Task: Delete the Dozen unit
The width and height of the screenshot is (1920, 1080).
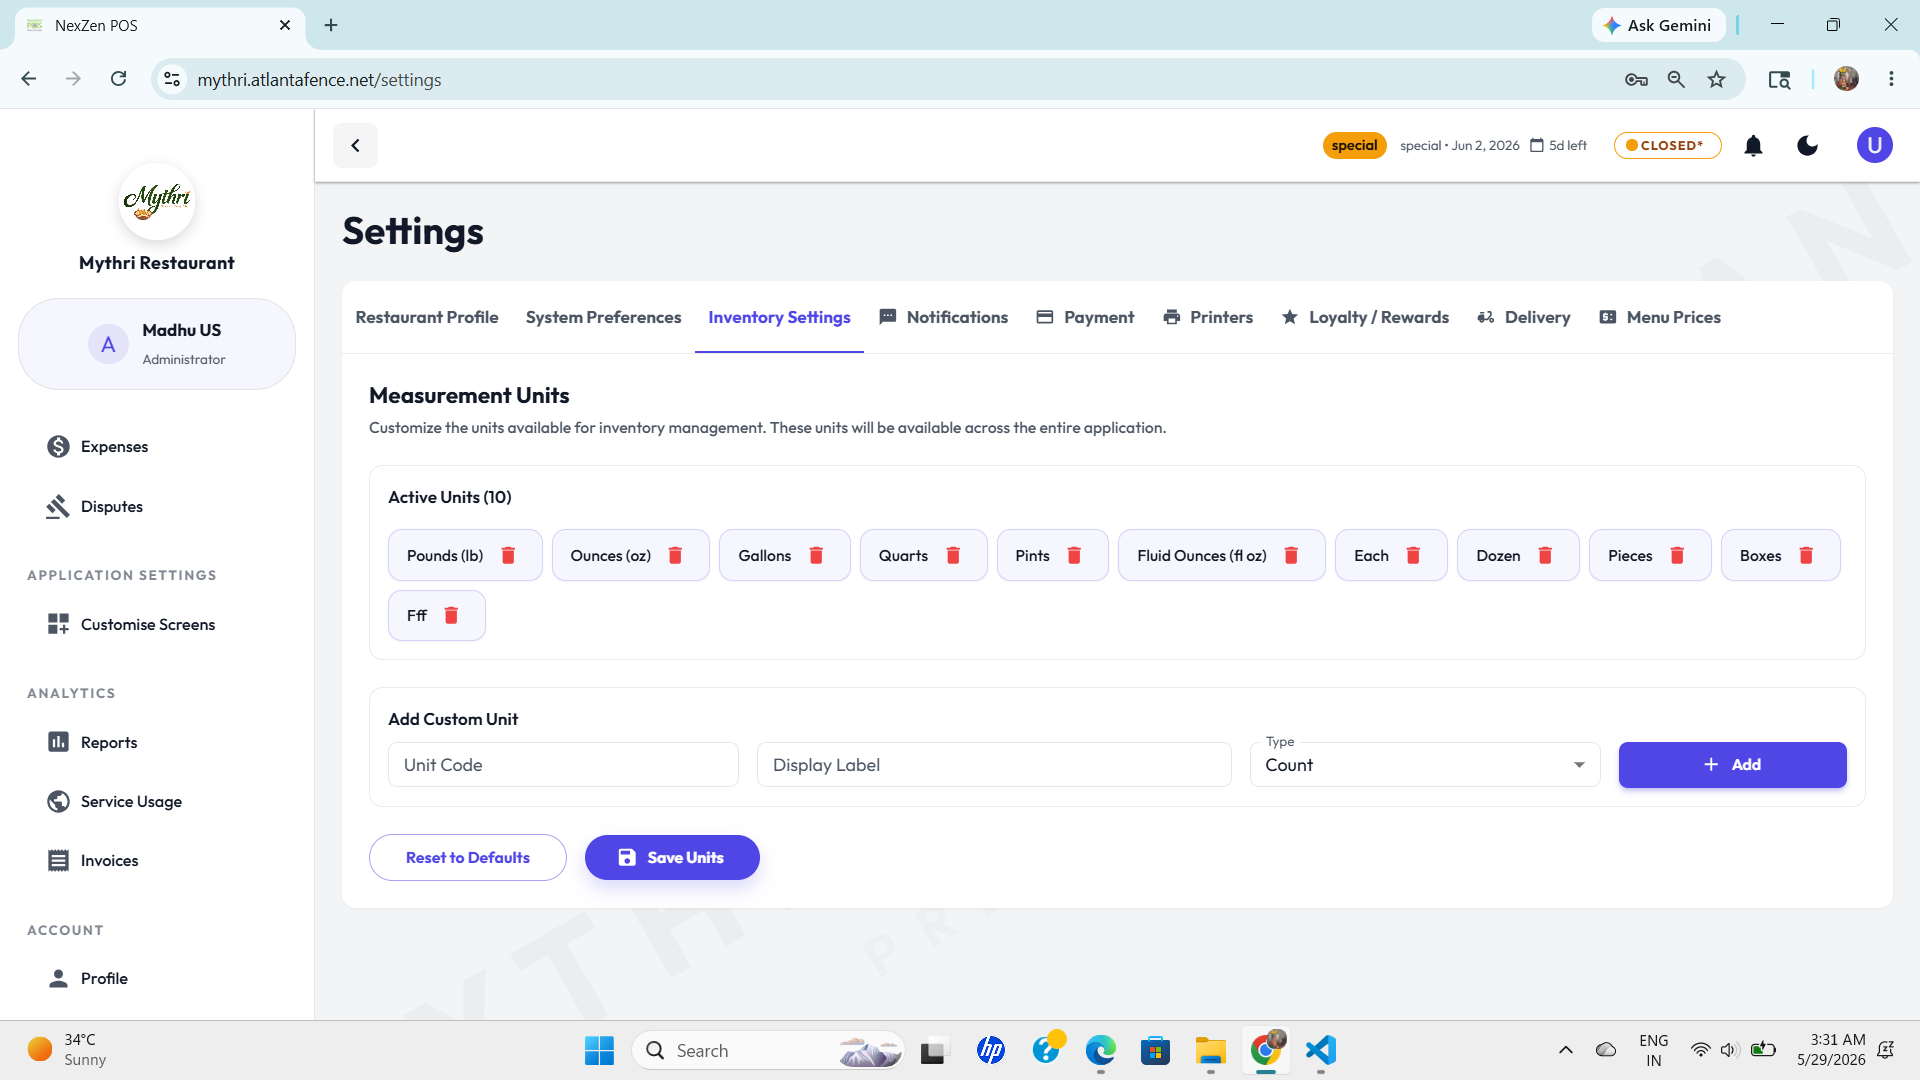Action: 1545,556
